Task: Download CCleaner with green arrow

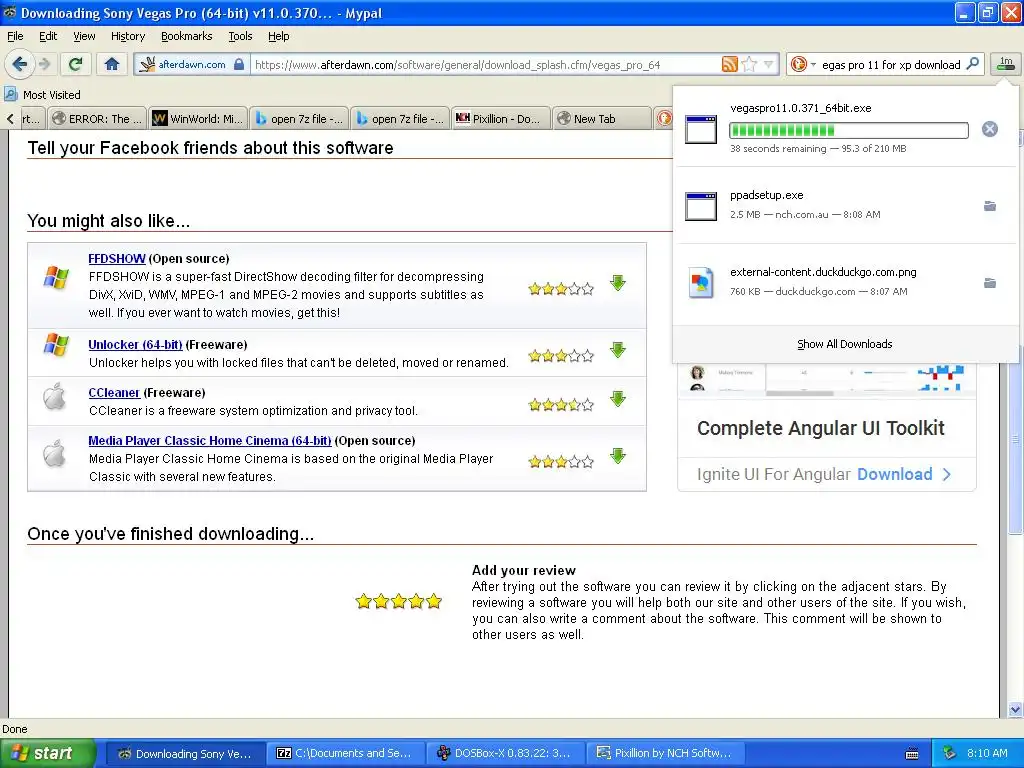Action: point(618,399)
